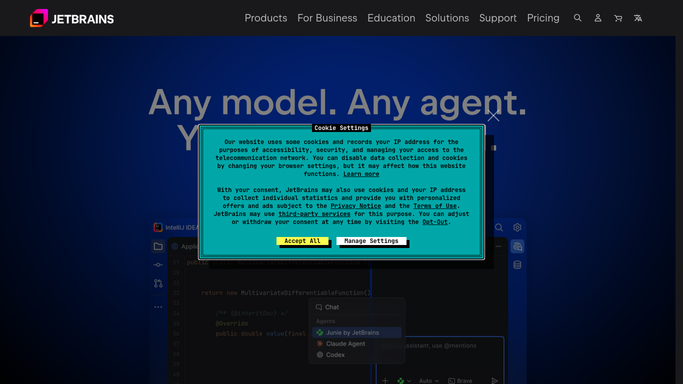The image size is (683, 384).
Task: Click the IDE search magnifier icon
Action: 499,227
